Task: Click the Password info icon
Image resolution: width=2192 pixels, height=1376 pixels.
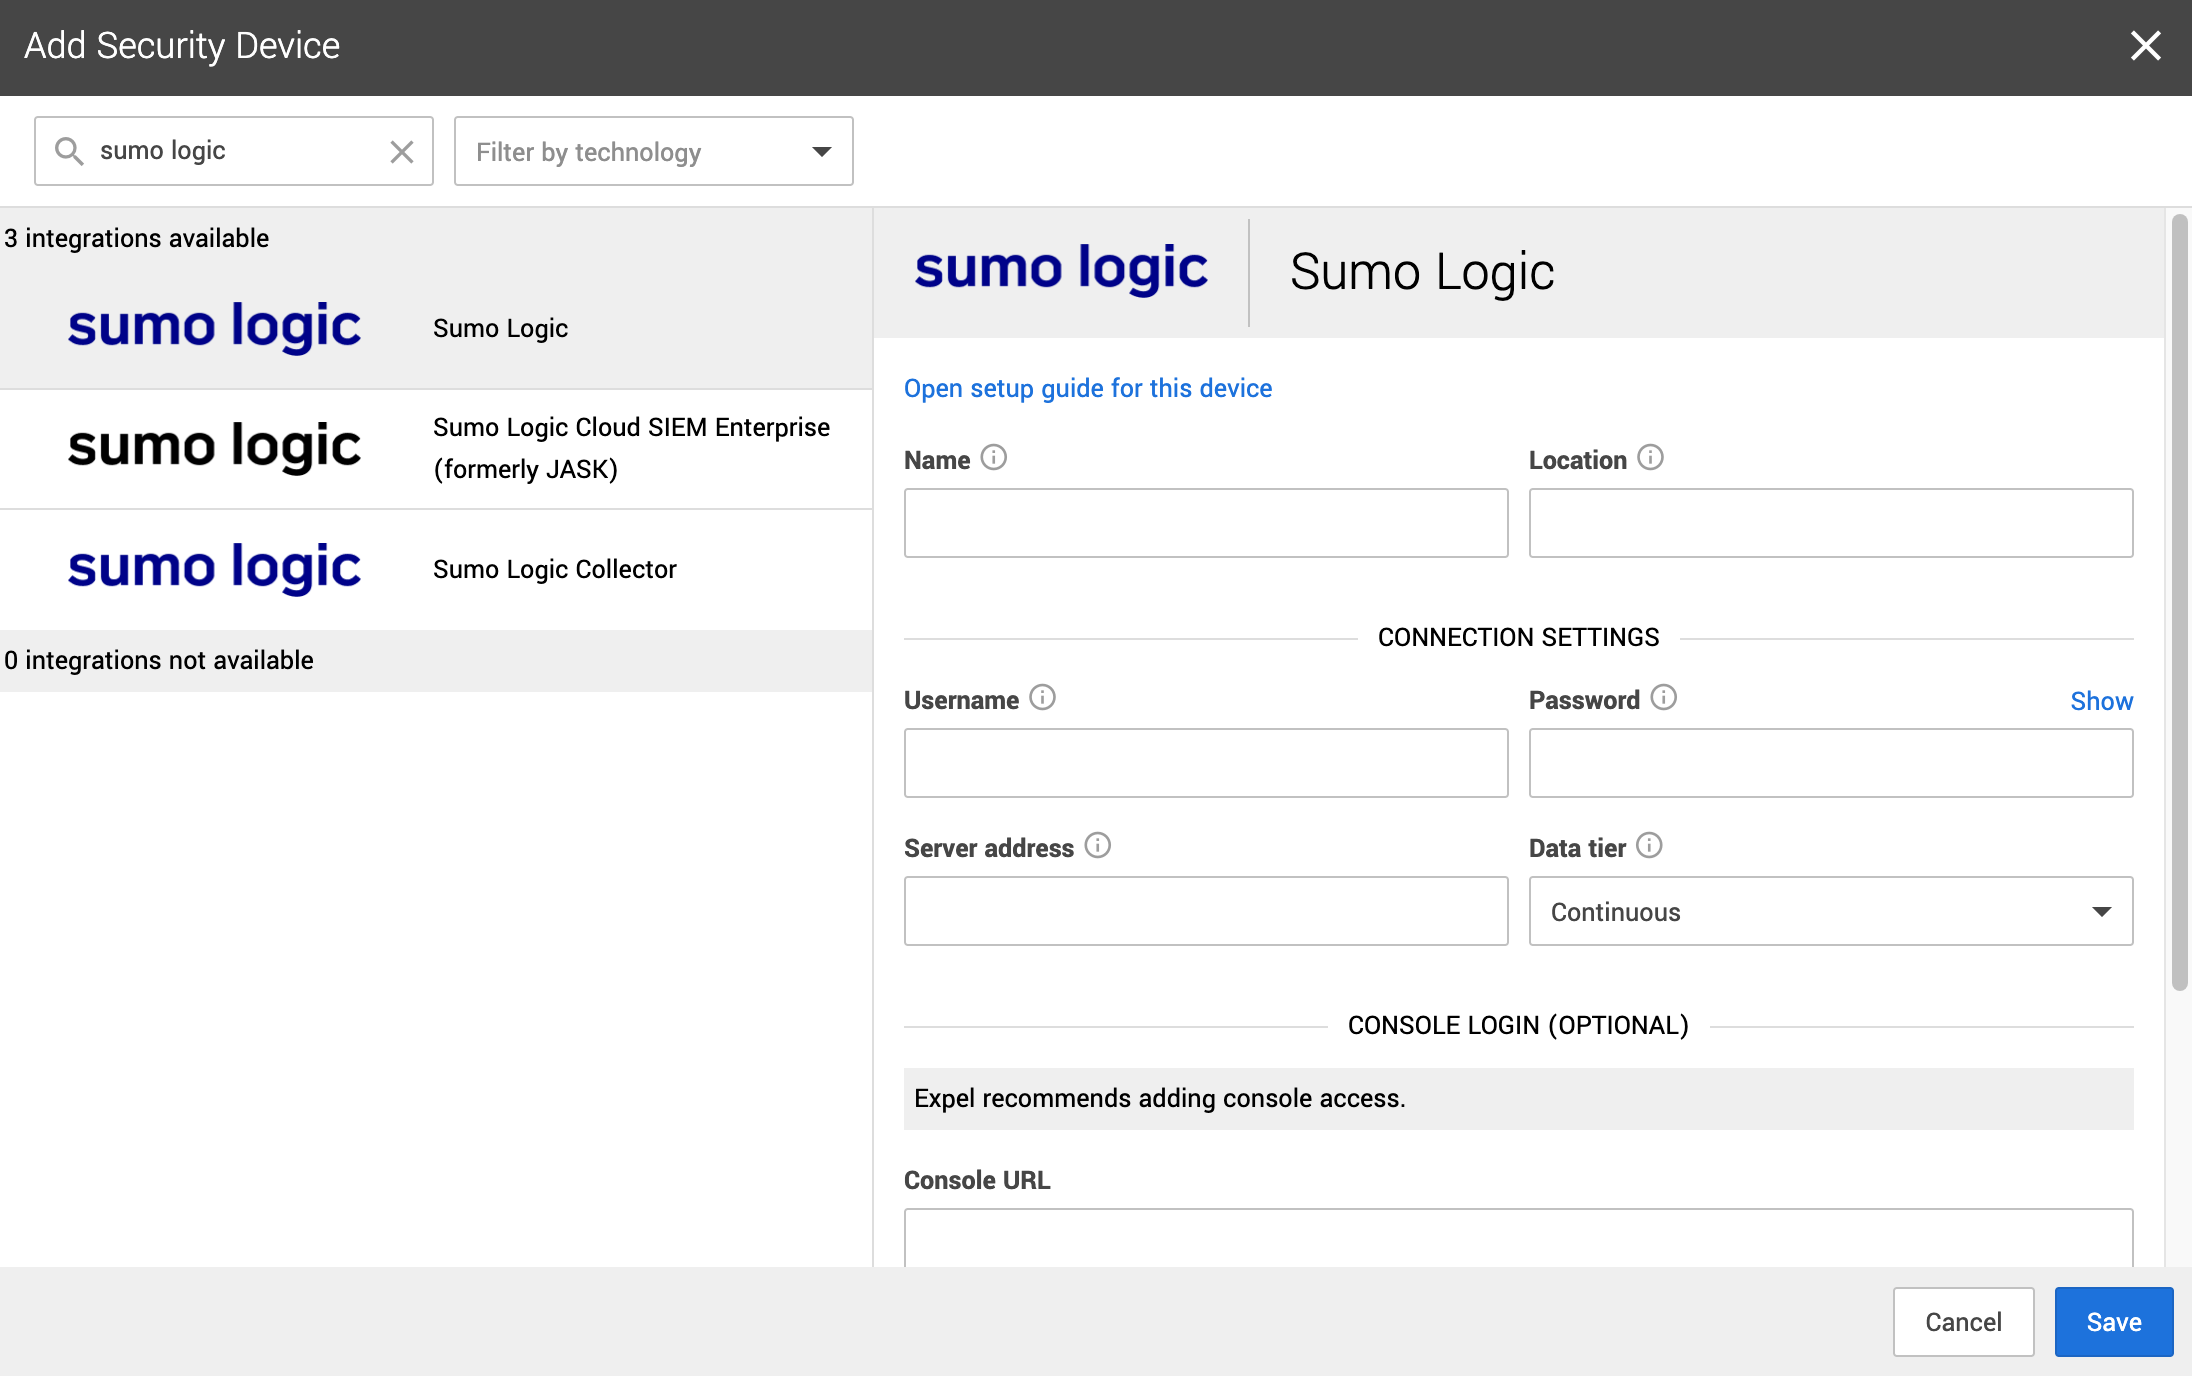Action: point(1663,698)
